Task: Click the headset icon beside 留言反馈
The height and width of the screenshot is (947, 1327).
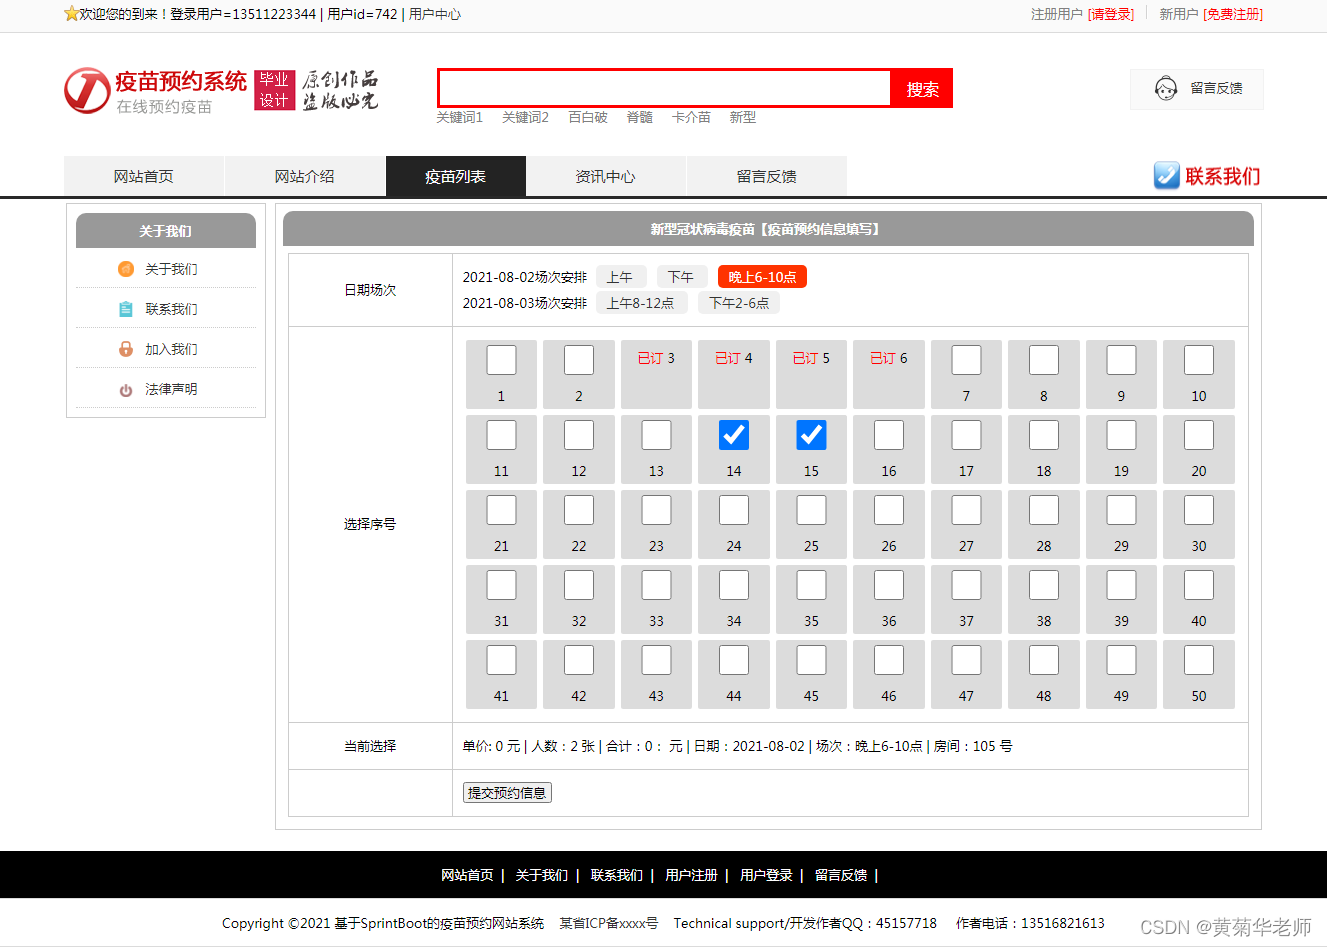Action: tap(1166, 89)
